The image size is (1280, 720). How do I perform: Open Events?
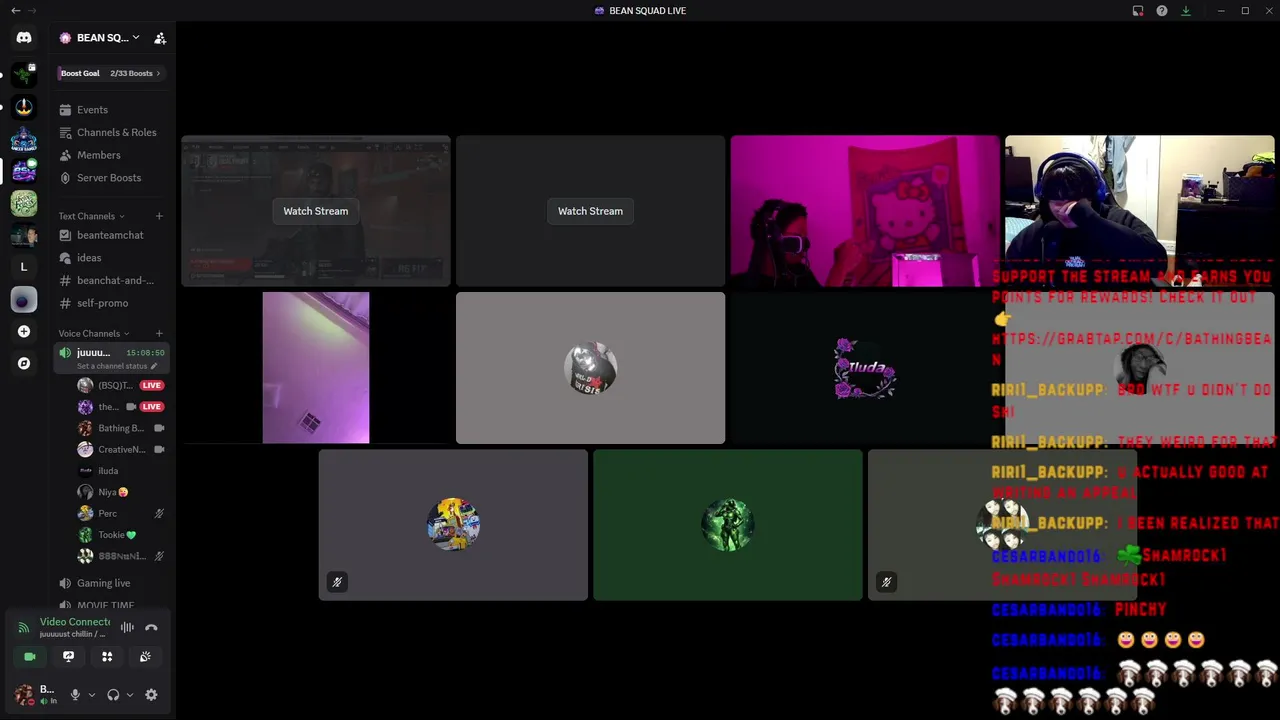[110, 110]
